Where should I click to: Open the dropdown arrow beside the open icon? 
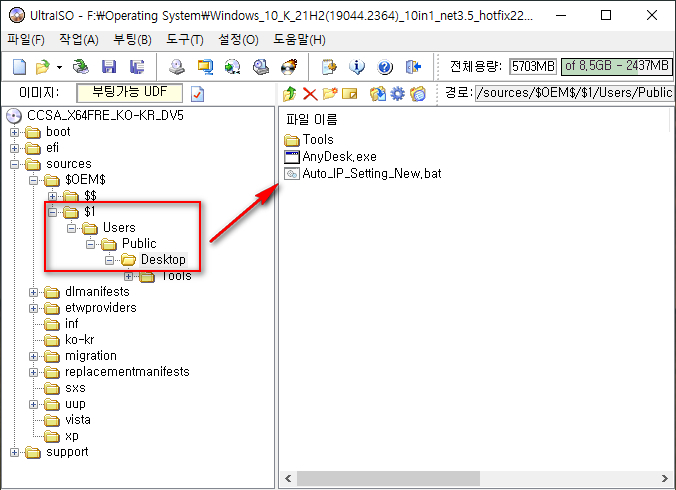59,67
